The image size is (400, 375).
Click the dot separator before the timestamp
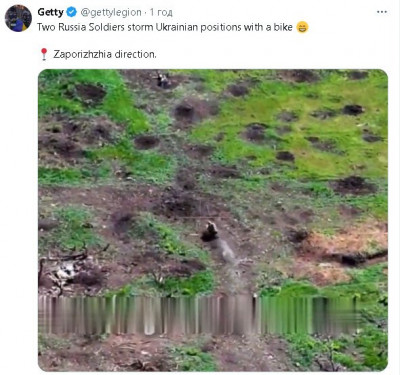coord(146,13)
